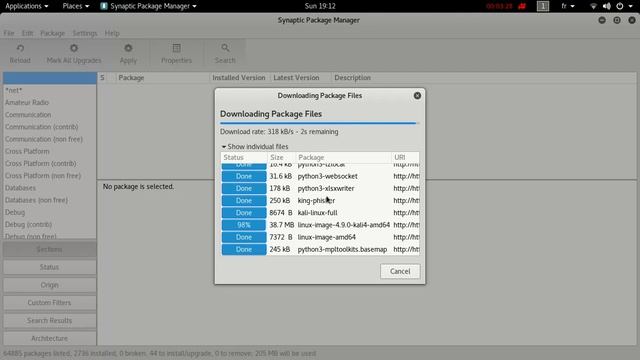The width and height of the screenshot is (640, 360).
Task: Click the URI column header
Action: point(405,158)
